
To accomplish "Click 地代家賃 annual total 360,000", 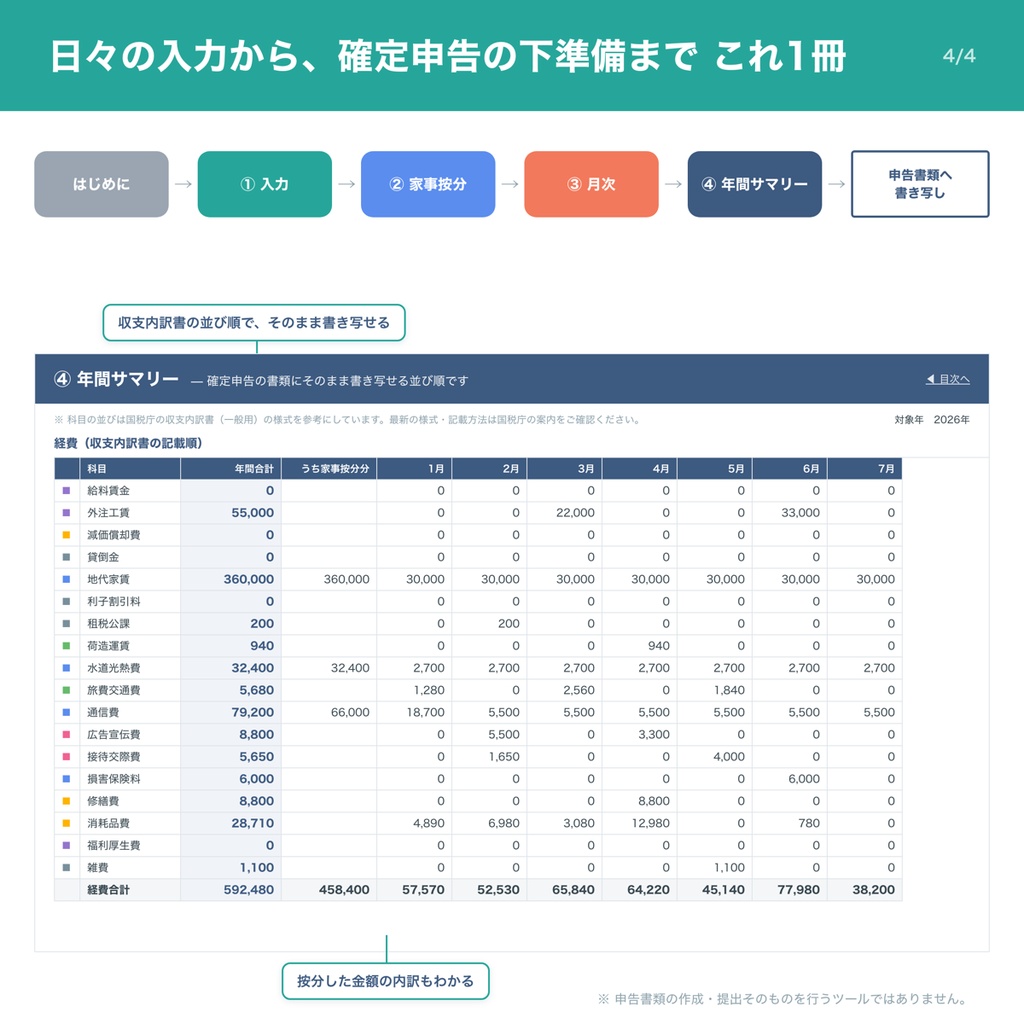I will pos(249,579).
